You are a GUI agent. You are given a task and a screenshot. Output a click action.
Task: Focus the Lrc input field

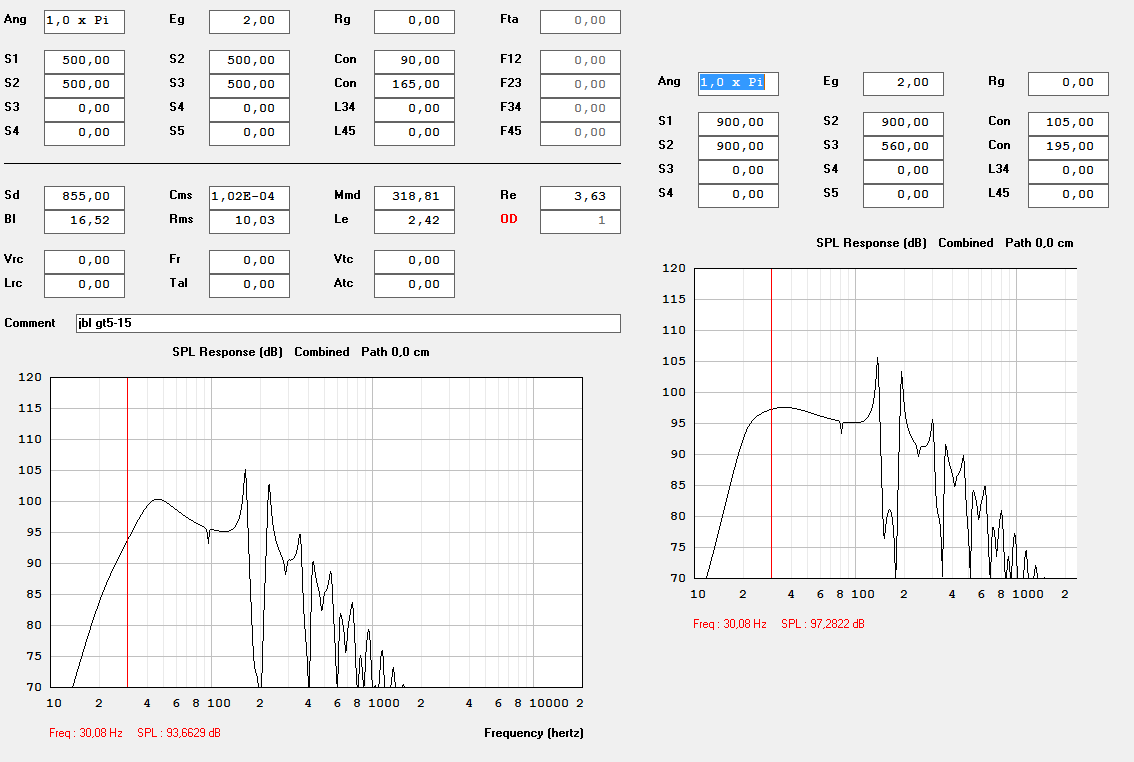pyautogui.click(x=84, y=285)
